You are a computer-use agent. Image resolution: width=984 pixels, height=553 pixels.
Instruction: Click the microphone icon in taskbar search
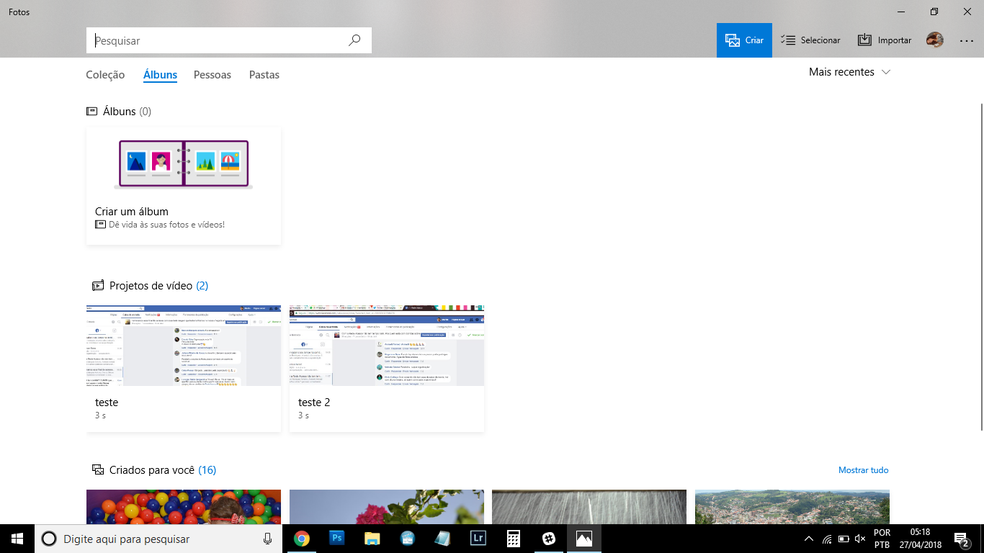tap(267, 539)
